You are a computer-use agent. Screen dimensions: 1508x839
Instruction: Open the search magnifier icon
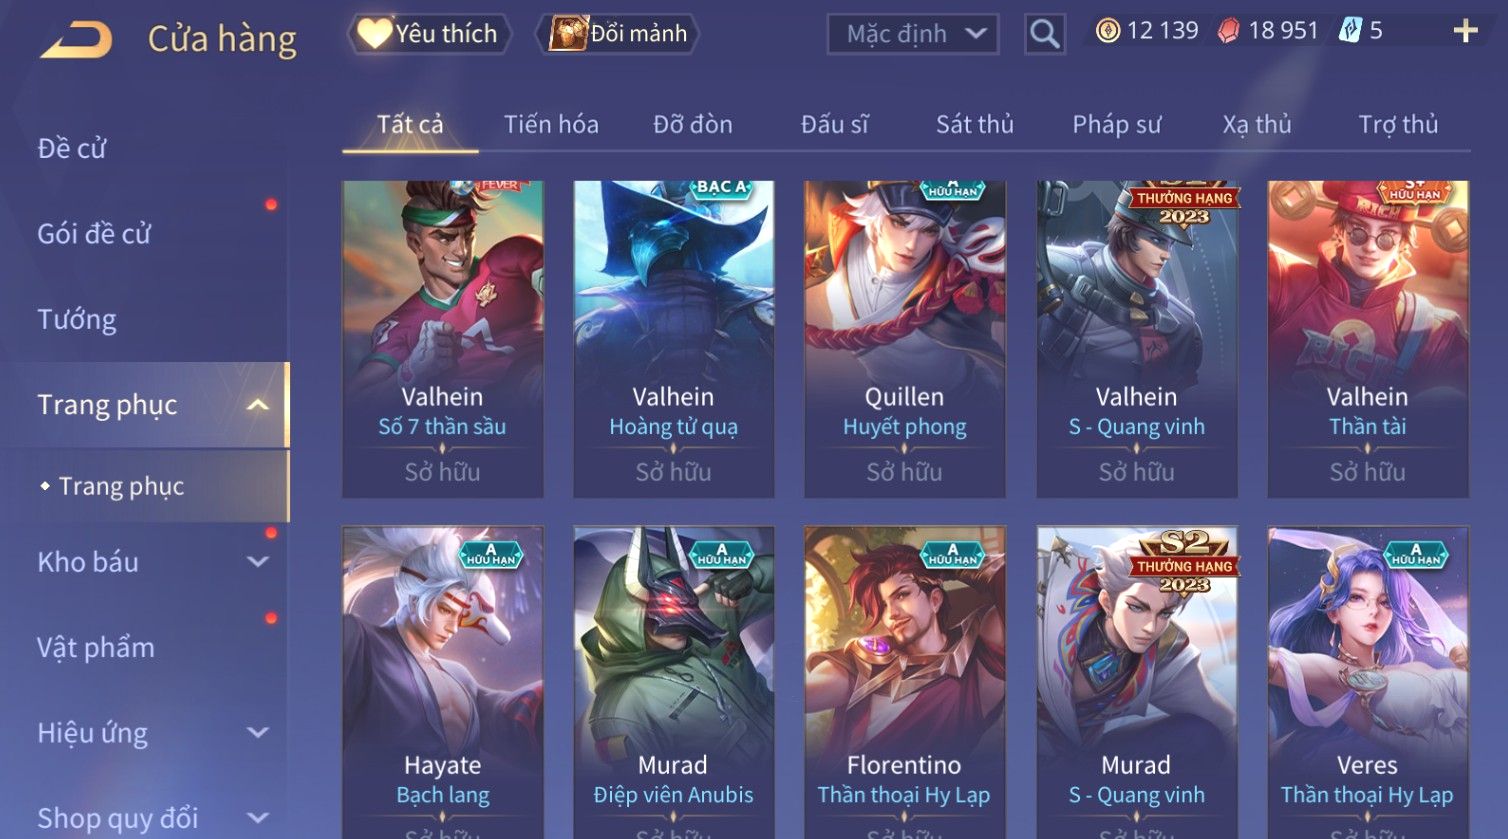(1044, 34)
